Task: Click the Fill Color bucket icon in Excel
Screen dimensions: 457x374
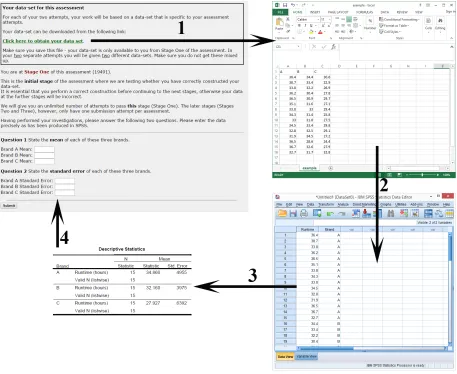Action: pyautogui.click(x=311, y=32)
